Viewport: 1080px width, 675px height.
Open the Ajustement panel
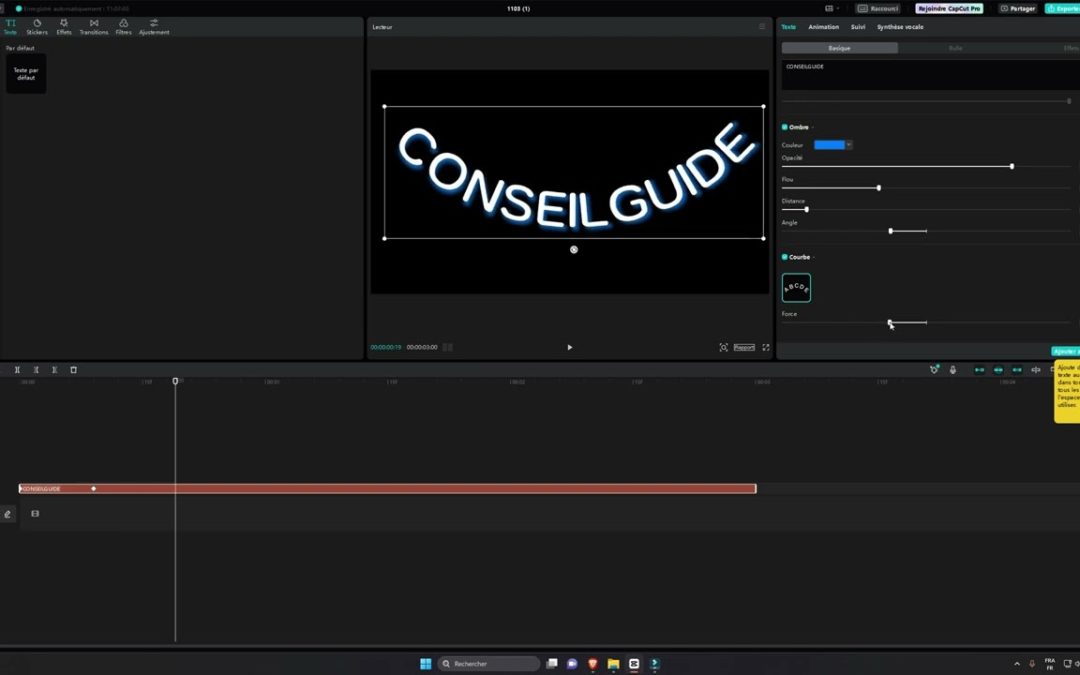pyautogui.click(x=154, y=27)
